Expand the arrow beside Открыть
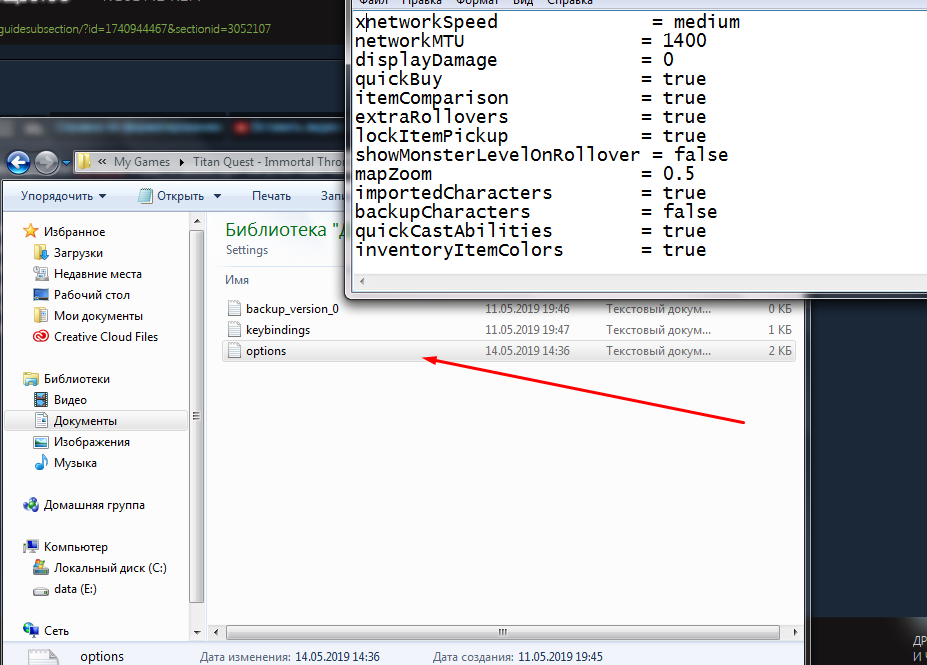 (x=217, y=196)
